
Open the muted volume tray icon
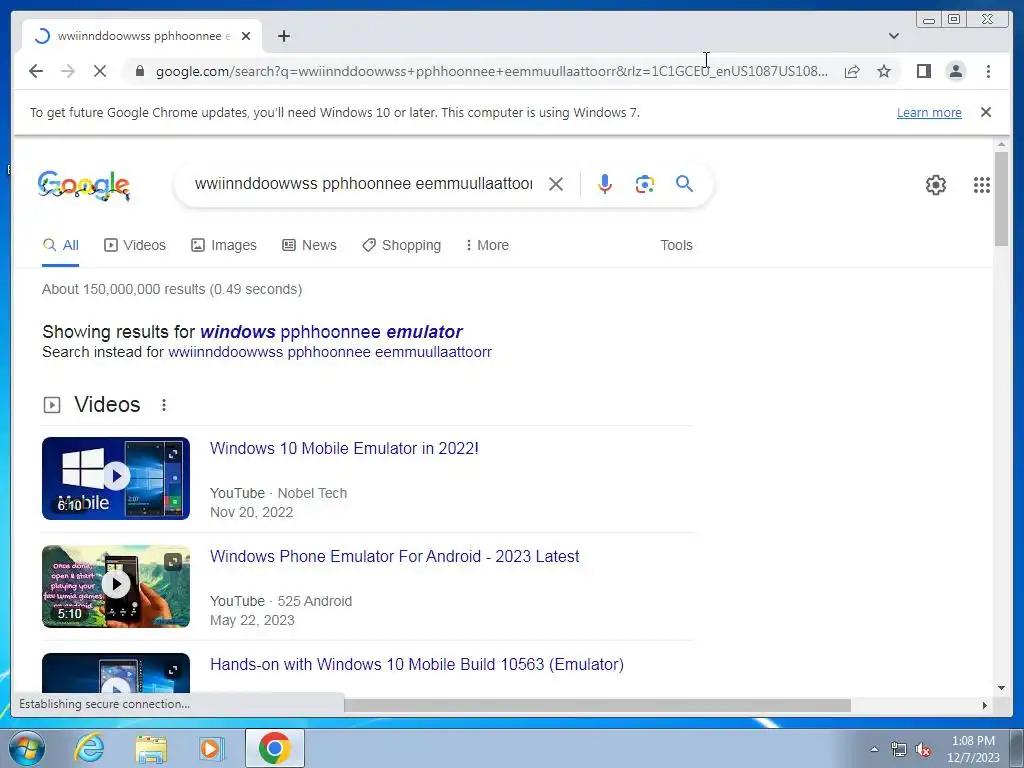tap(923, 749)
